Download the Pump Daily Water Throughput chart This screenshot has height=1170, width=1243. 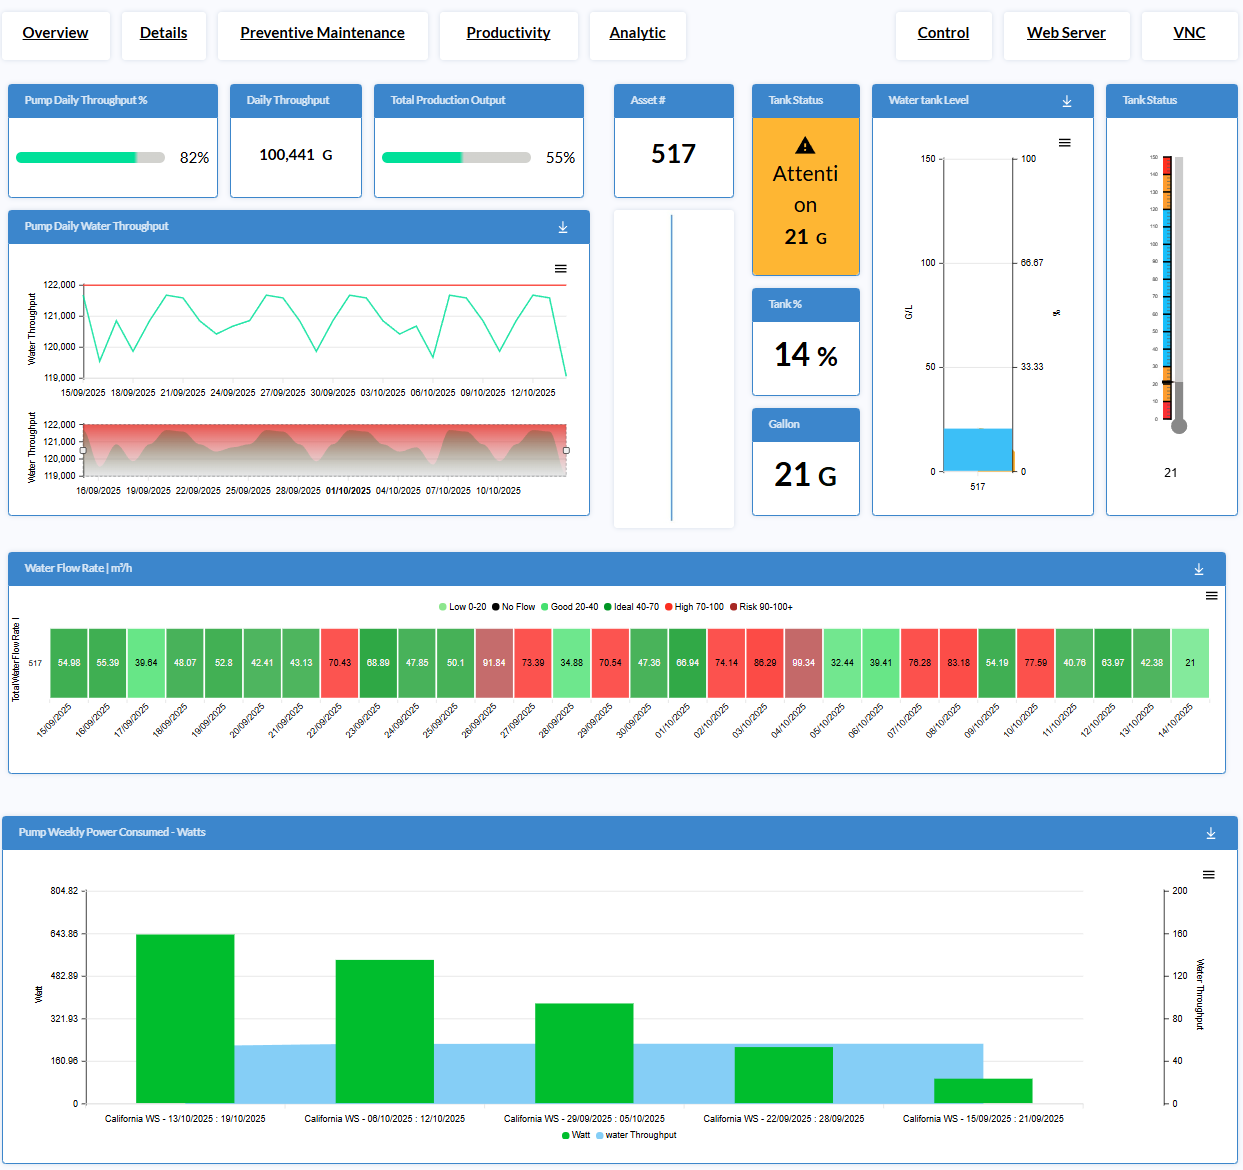pos(563,227)
